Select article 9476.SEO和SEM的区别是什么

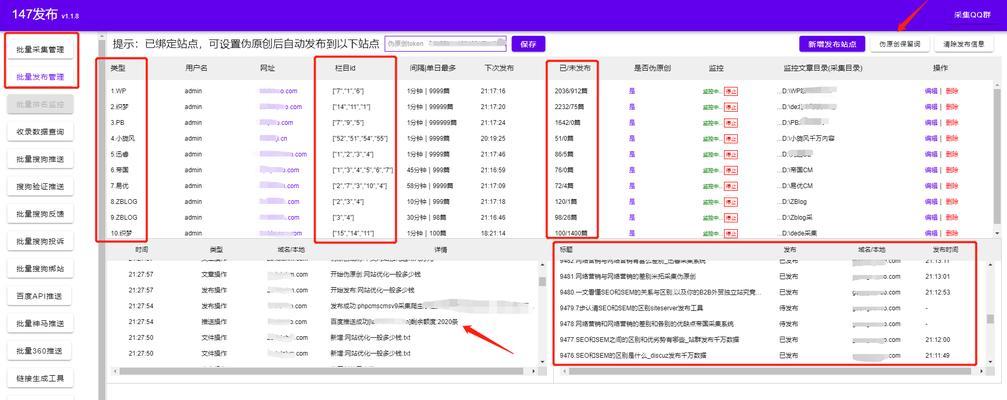(x=633, y=356)
